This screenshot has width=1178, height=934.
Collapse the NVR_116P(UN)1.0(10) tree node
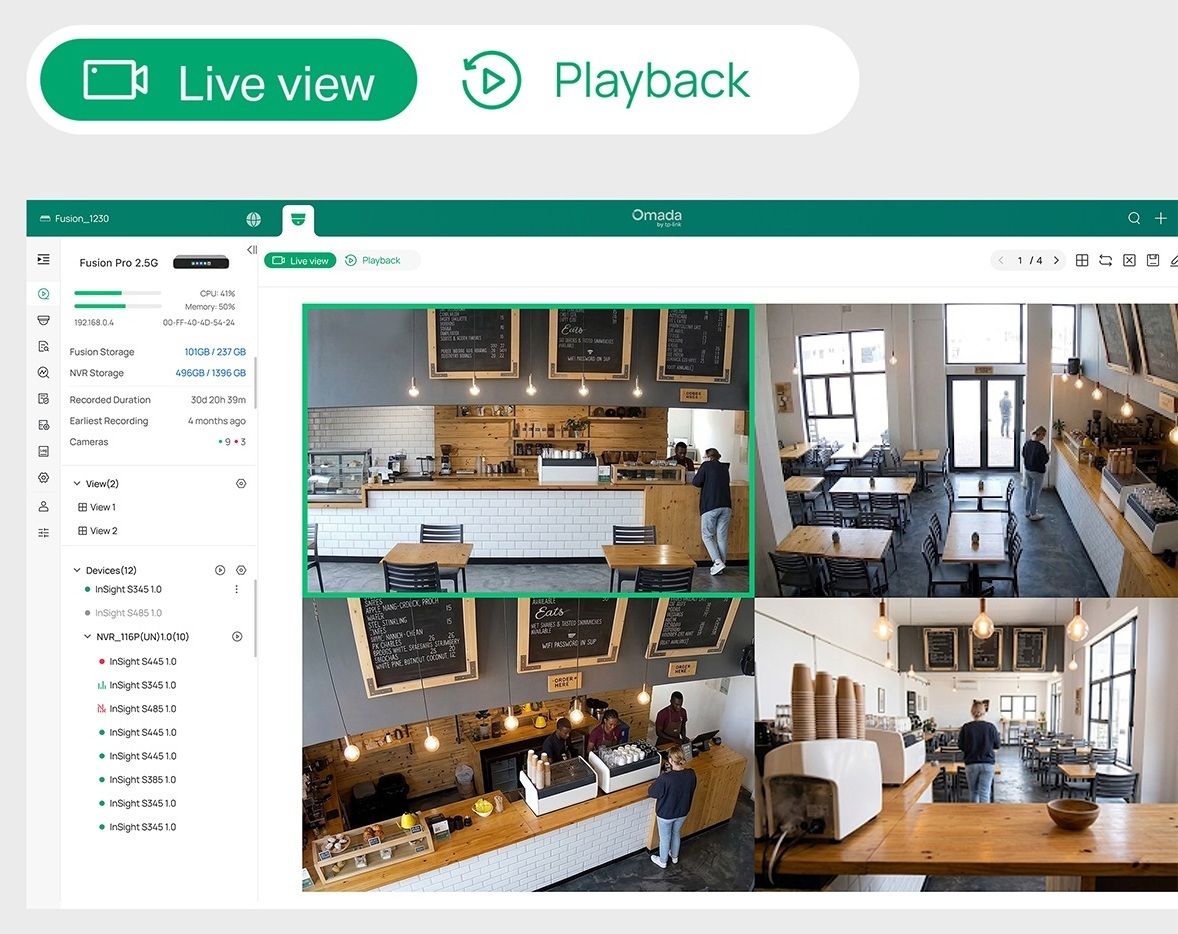coord(87,636)
